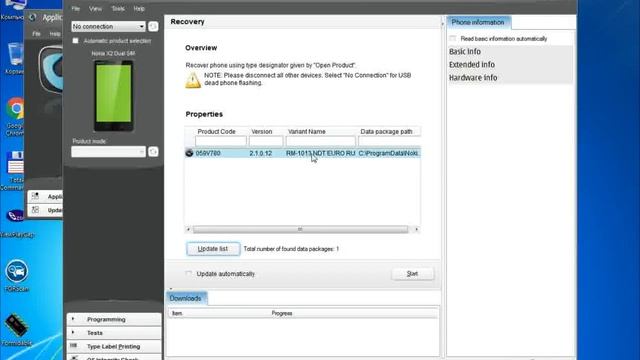The image size is (640, 360).
Task: Click the Care Suite logo in the background window
Action: point(51,69)
